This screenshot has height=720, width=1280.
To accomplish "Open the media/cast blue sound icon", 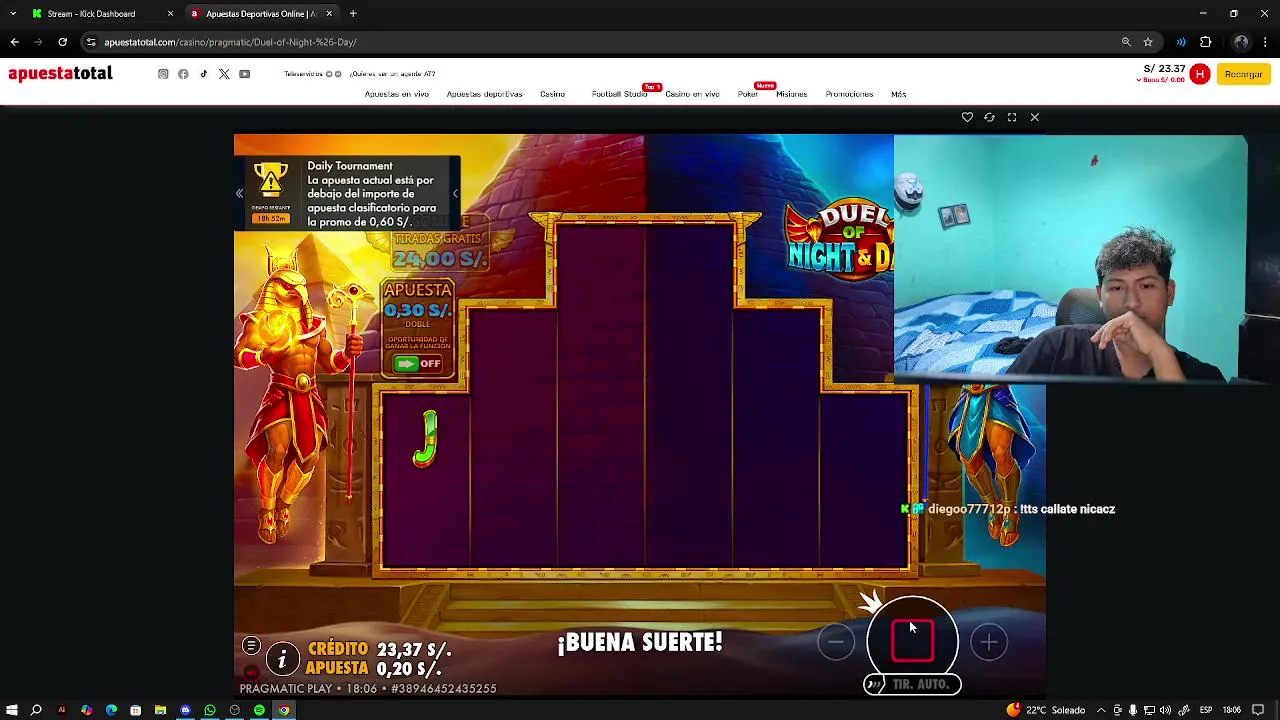I will (x=1181, y=42).
